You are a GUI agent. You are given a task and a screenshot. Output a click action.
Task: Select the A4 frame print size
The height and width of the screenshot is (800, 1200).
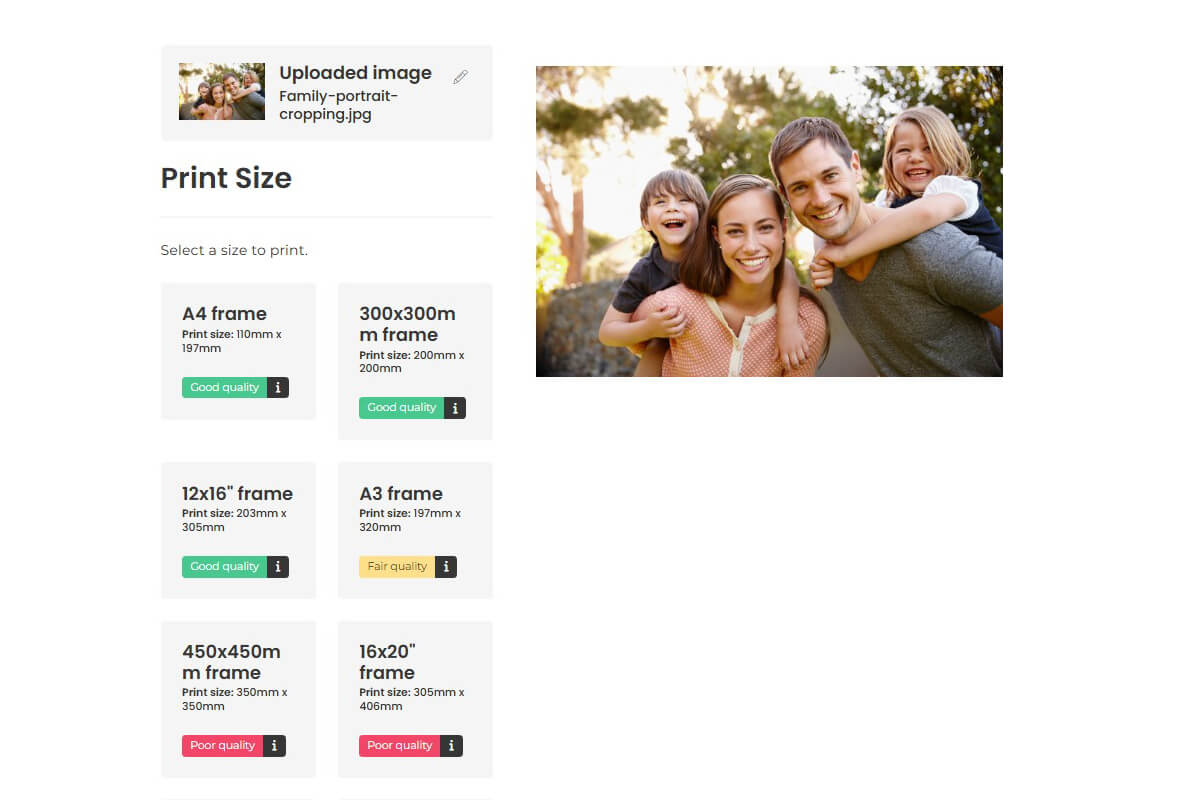point(238,351)
